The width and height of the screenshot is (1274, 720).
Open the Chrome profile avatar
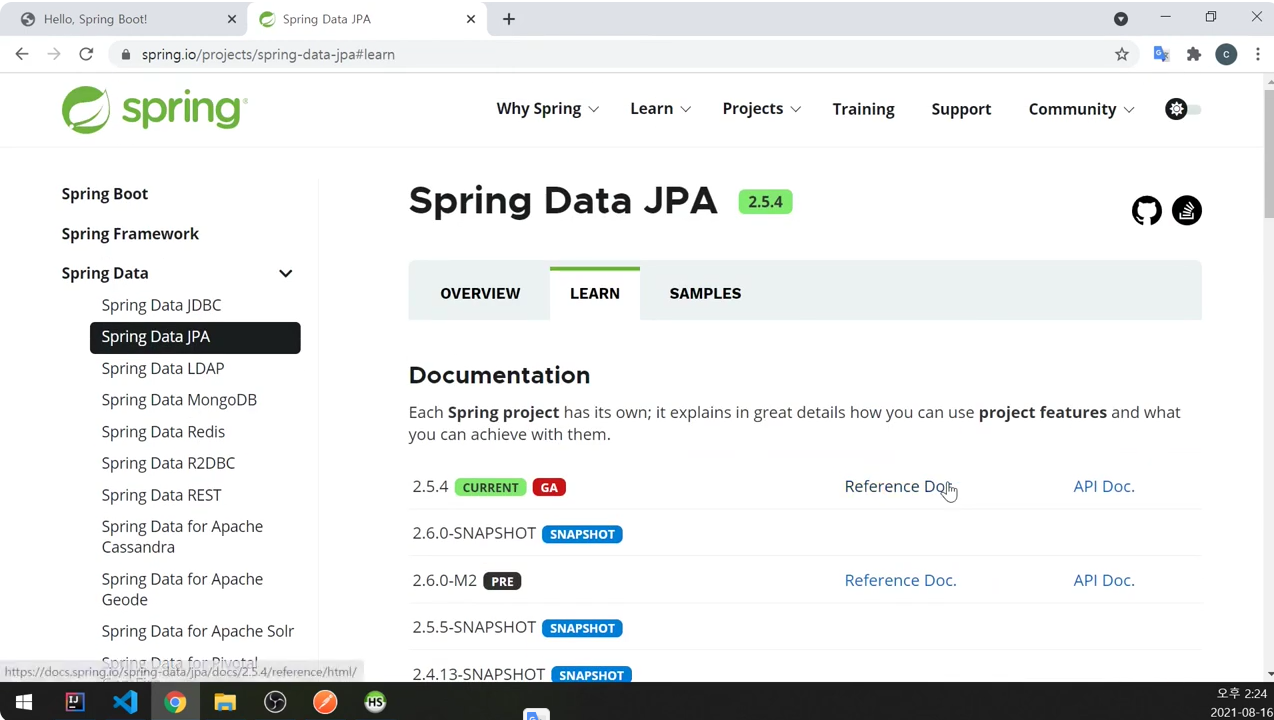click(1226, 54)
